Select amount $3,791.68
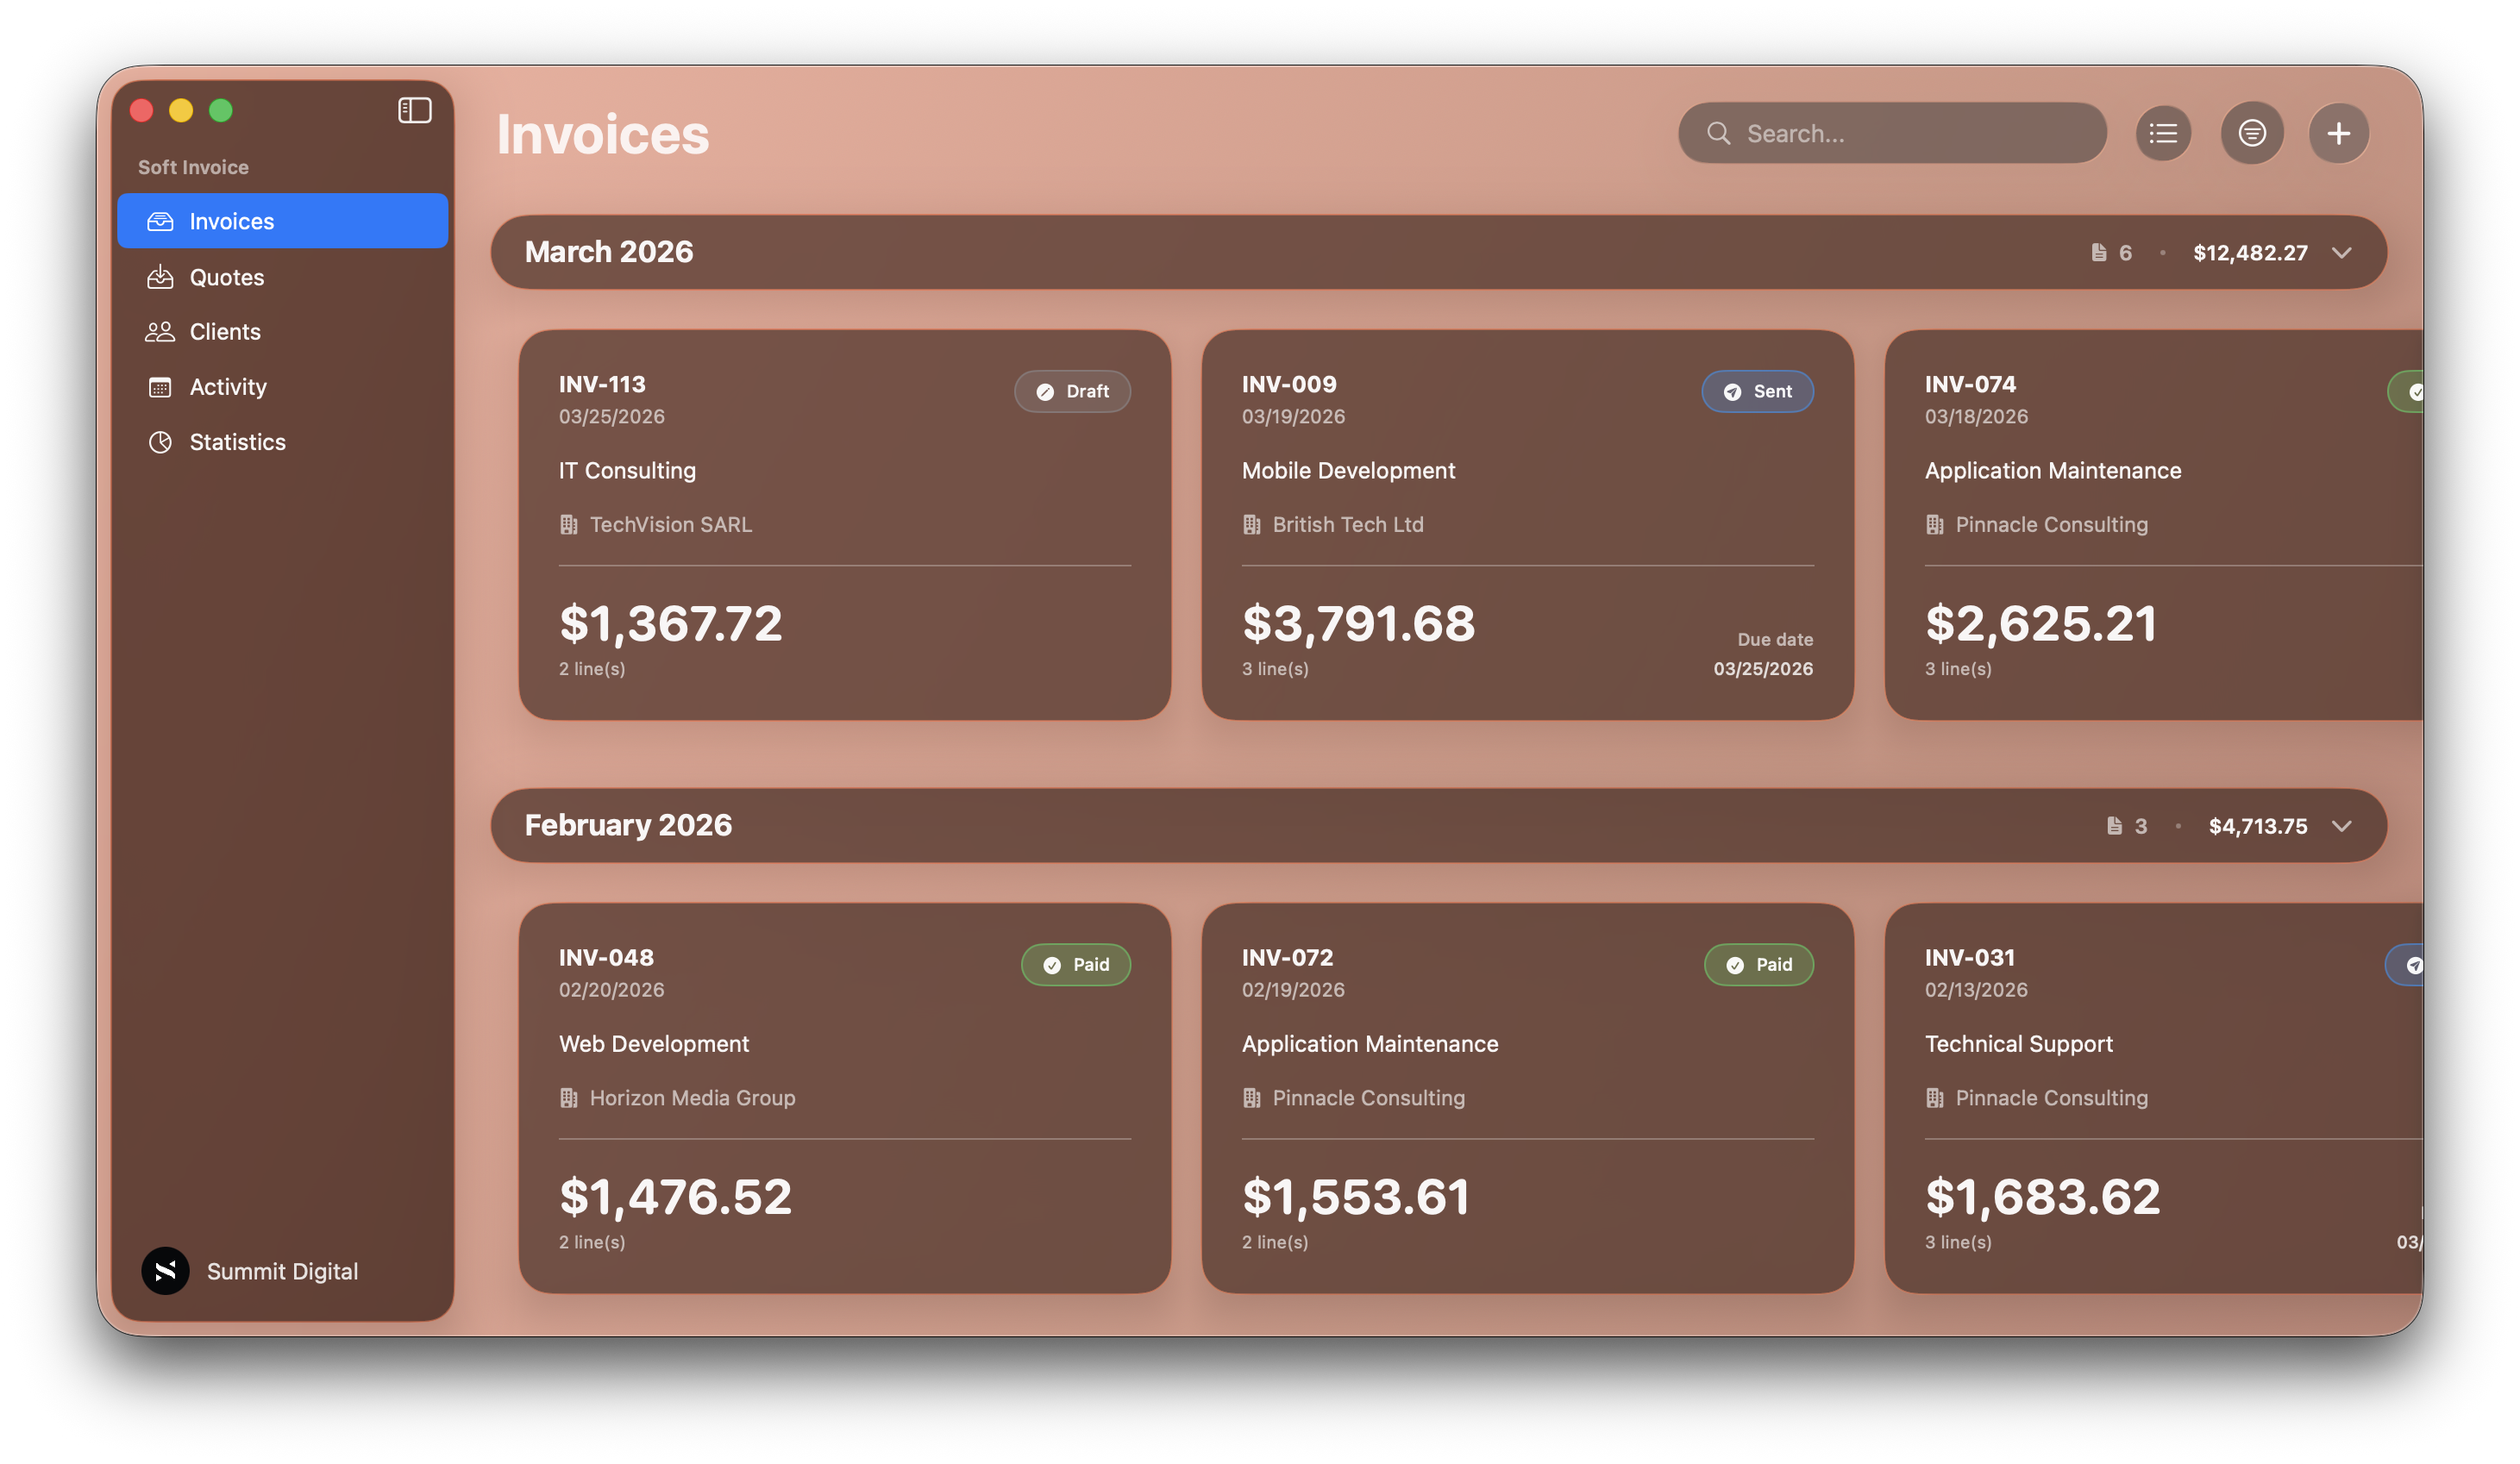Viewport: 2520px width, 1464px height. point(1358,624)
